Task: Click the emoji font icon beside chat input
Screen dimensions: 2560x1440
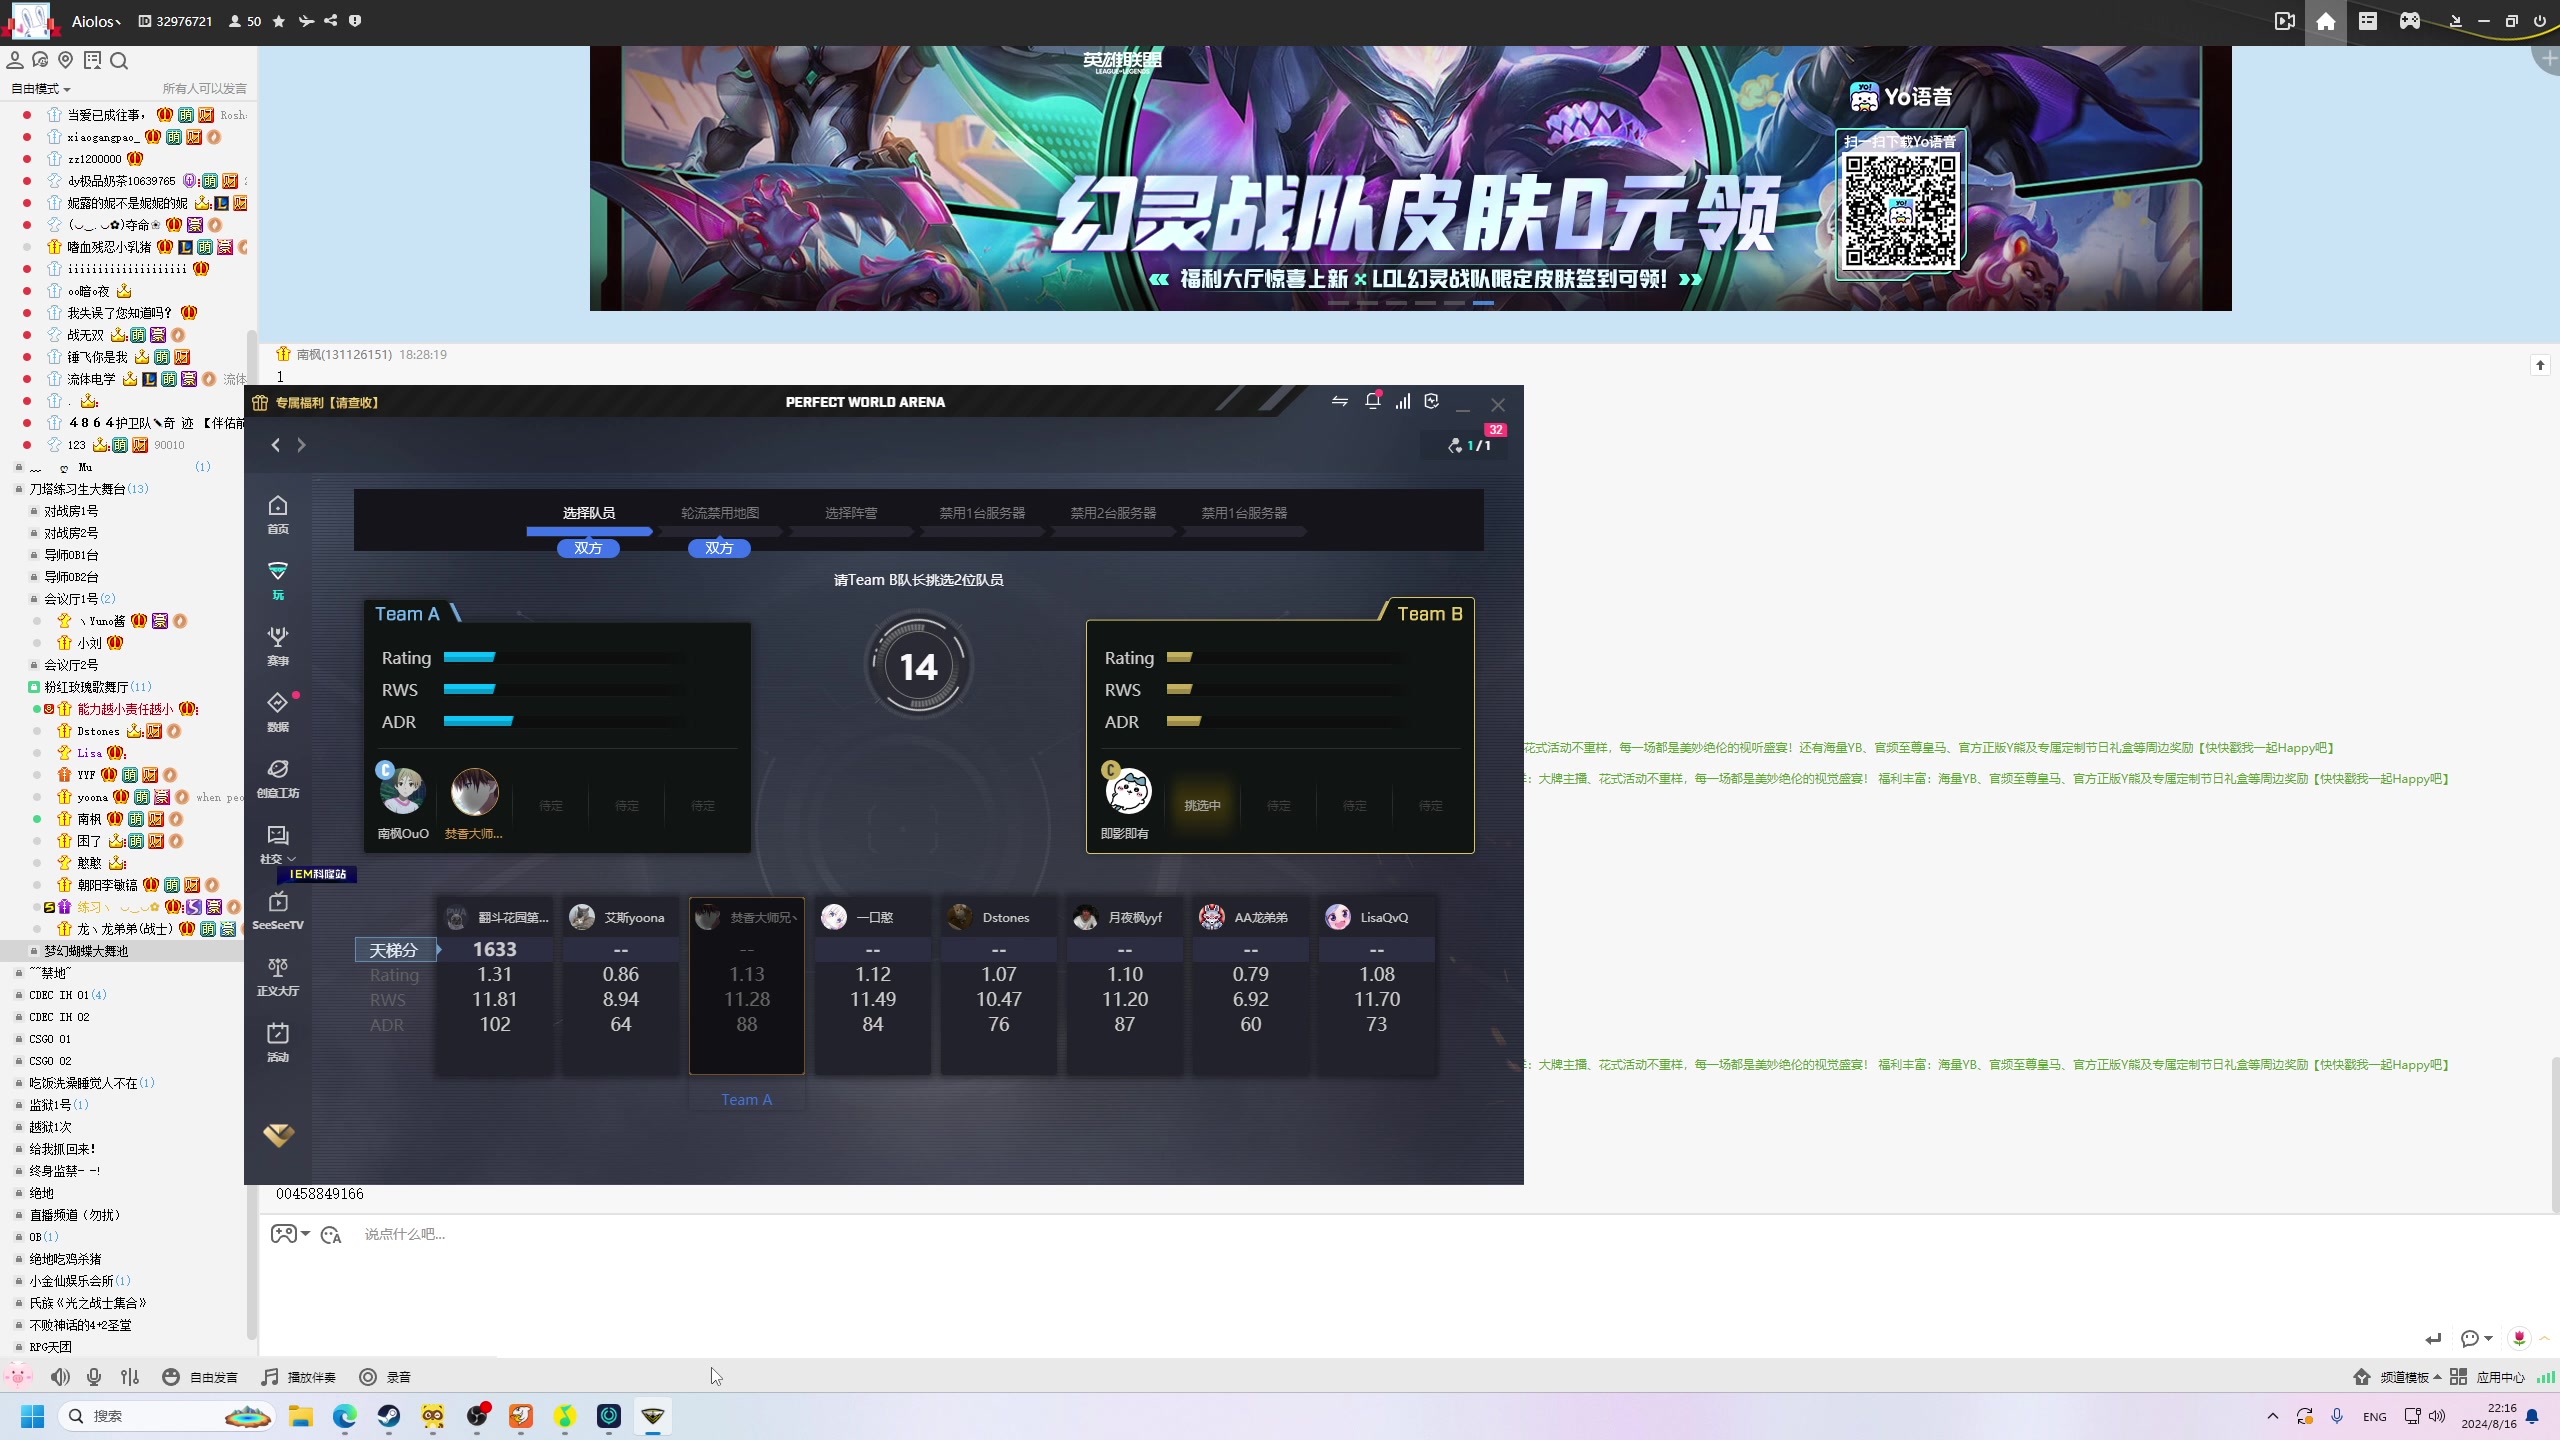Action: click(x=331, y=1235)
